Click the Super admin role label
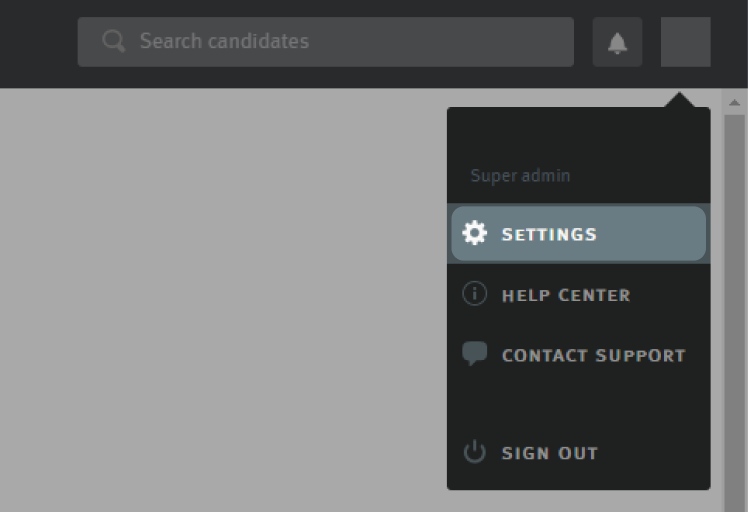 pyautogui.click(x=520, y=176)
